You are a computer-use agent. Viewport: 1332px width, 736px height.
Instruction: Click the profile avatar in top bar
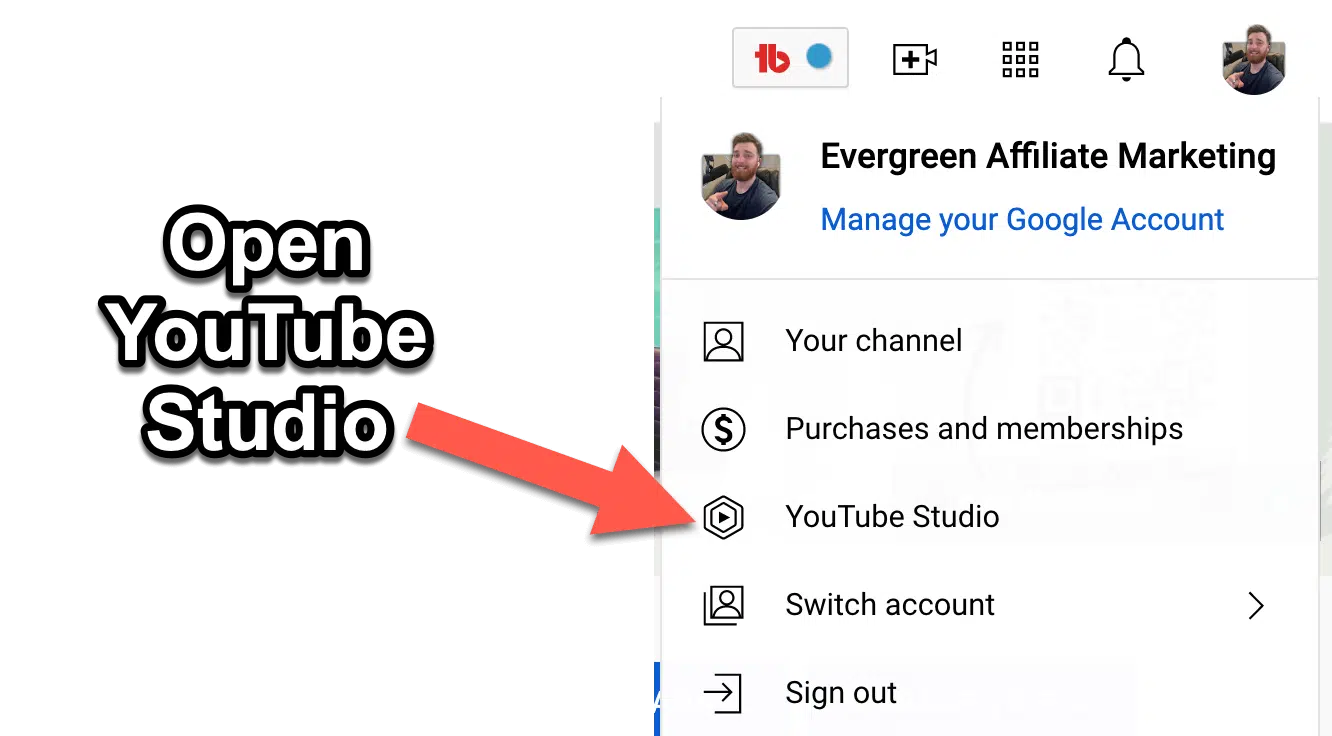click(x=1254, y=60)
